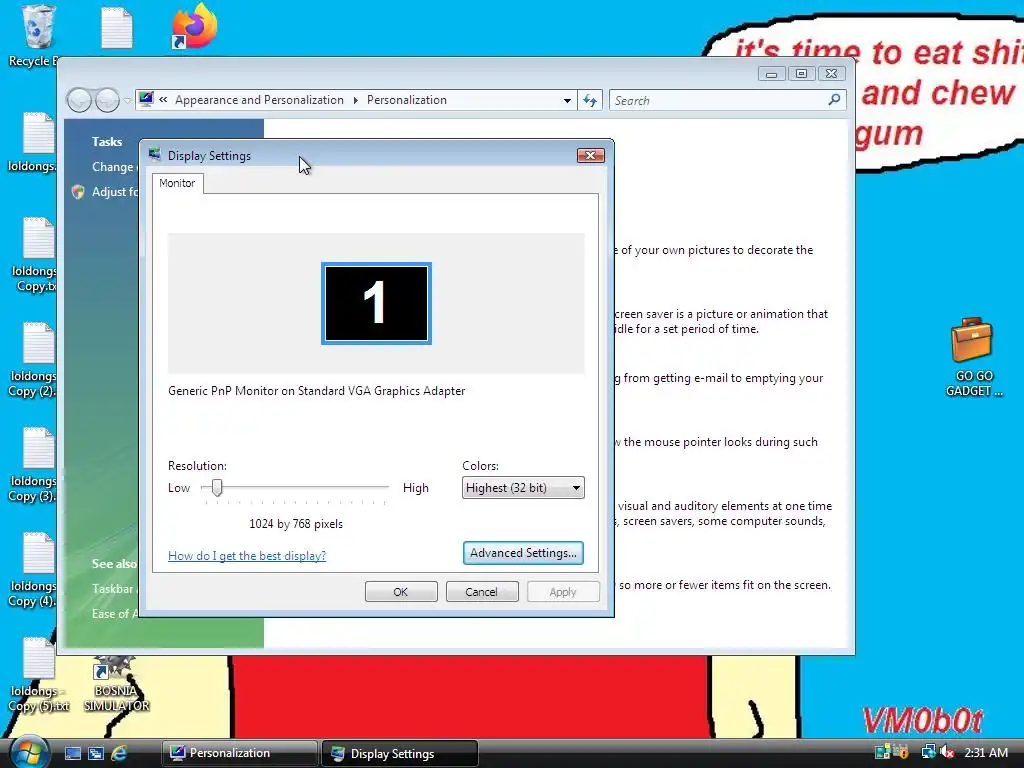The width and height of the screenshot is (1024, 768).
Task: Open recent pages dropdown next to Forward
Action: pyautogui.click(x=127, y=101)
